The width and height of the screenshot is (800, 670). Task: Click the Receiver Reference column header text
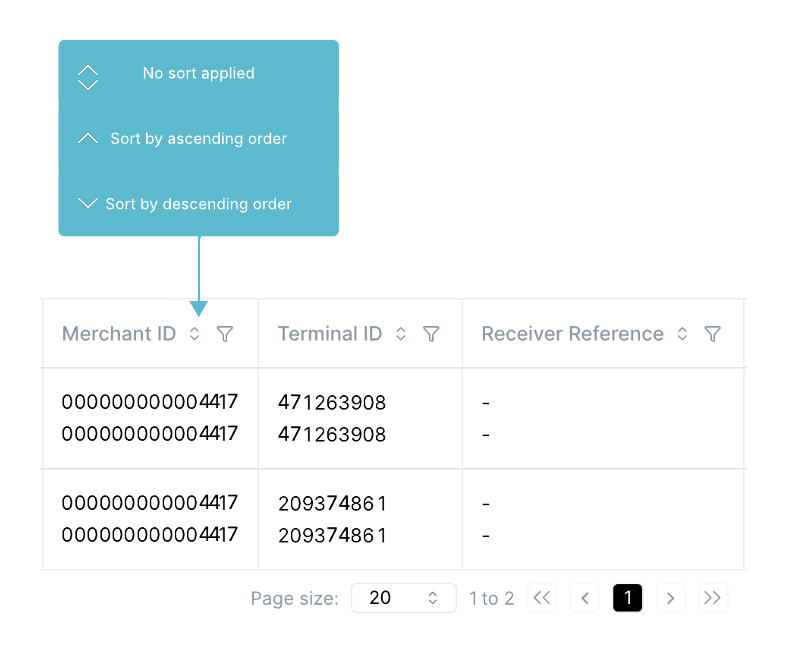click(x=572, y=334)
